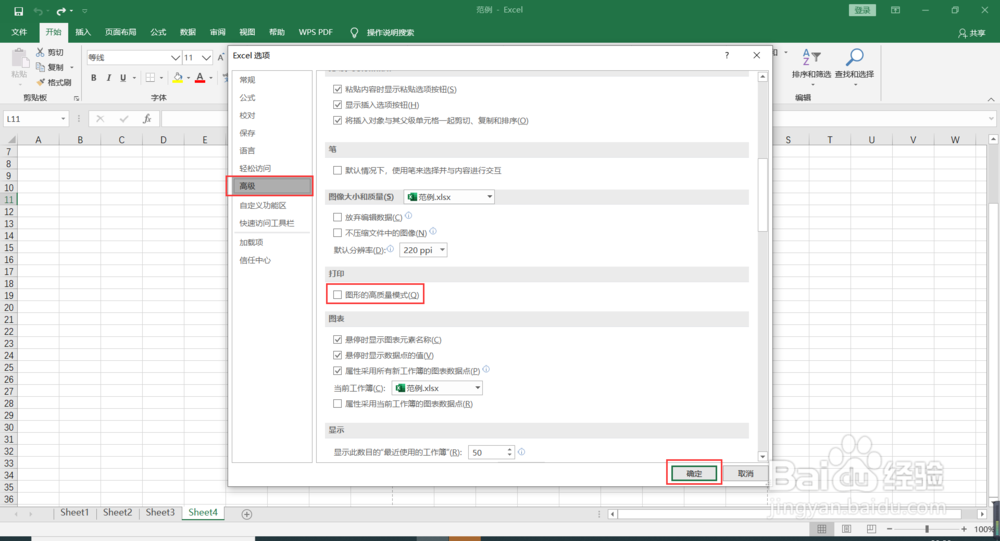Click the Redo arrow icon
This screenshot has height=541, width=1000.
point(61,11)
